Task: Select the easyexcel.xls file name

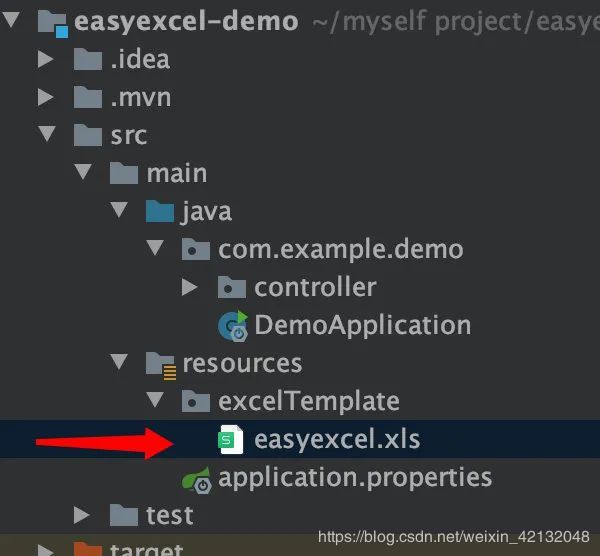Action: coord(337,439)
